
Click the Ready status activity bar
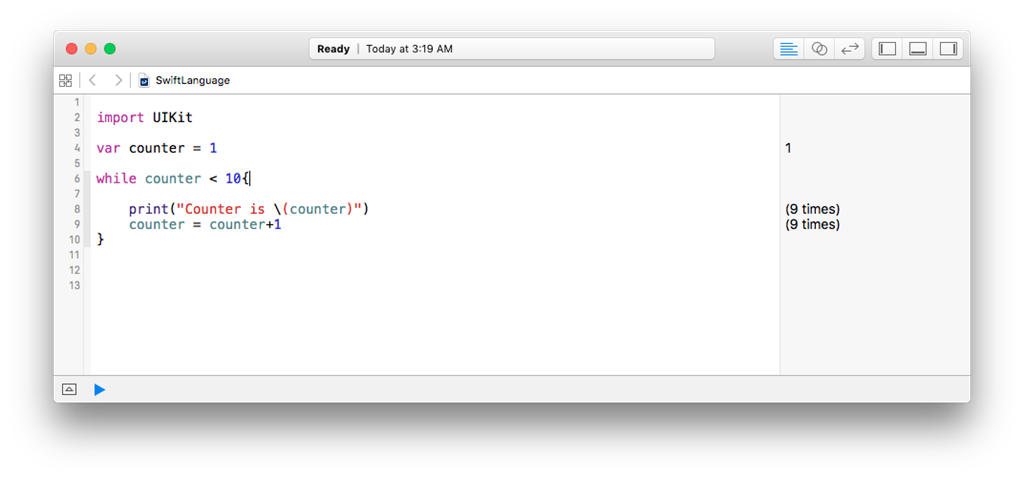click(512, 49)
